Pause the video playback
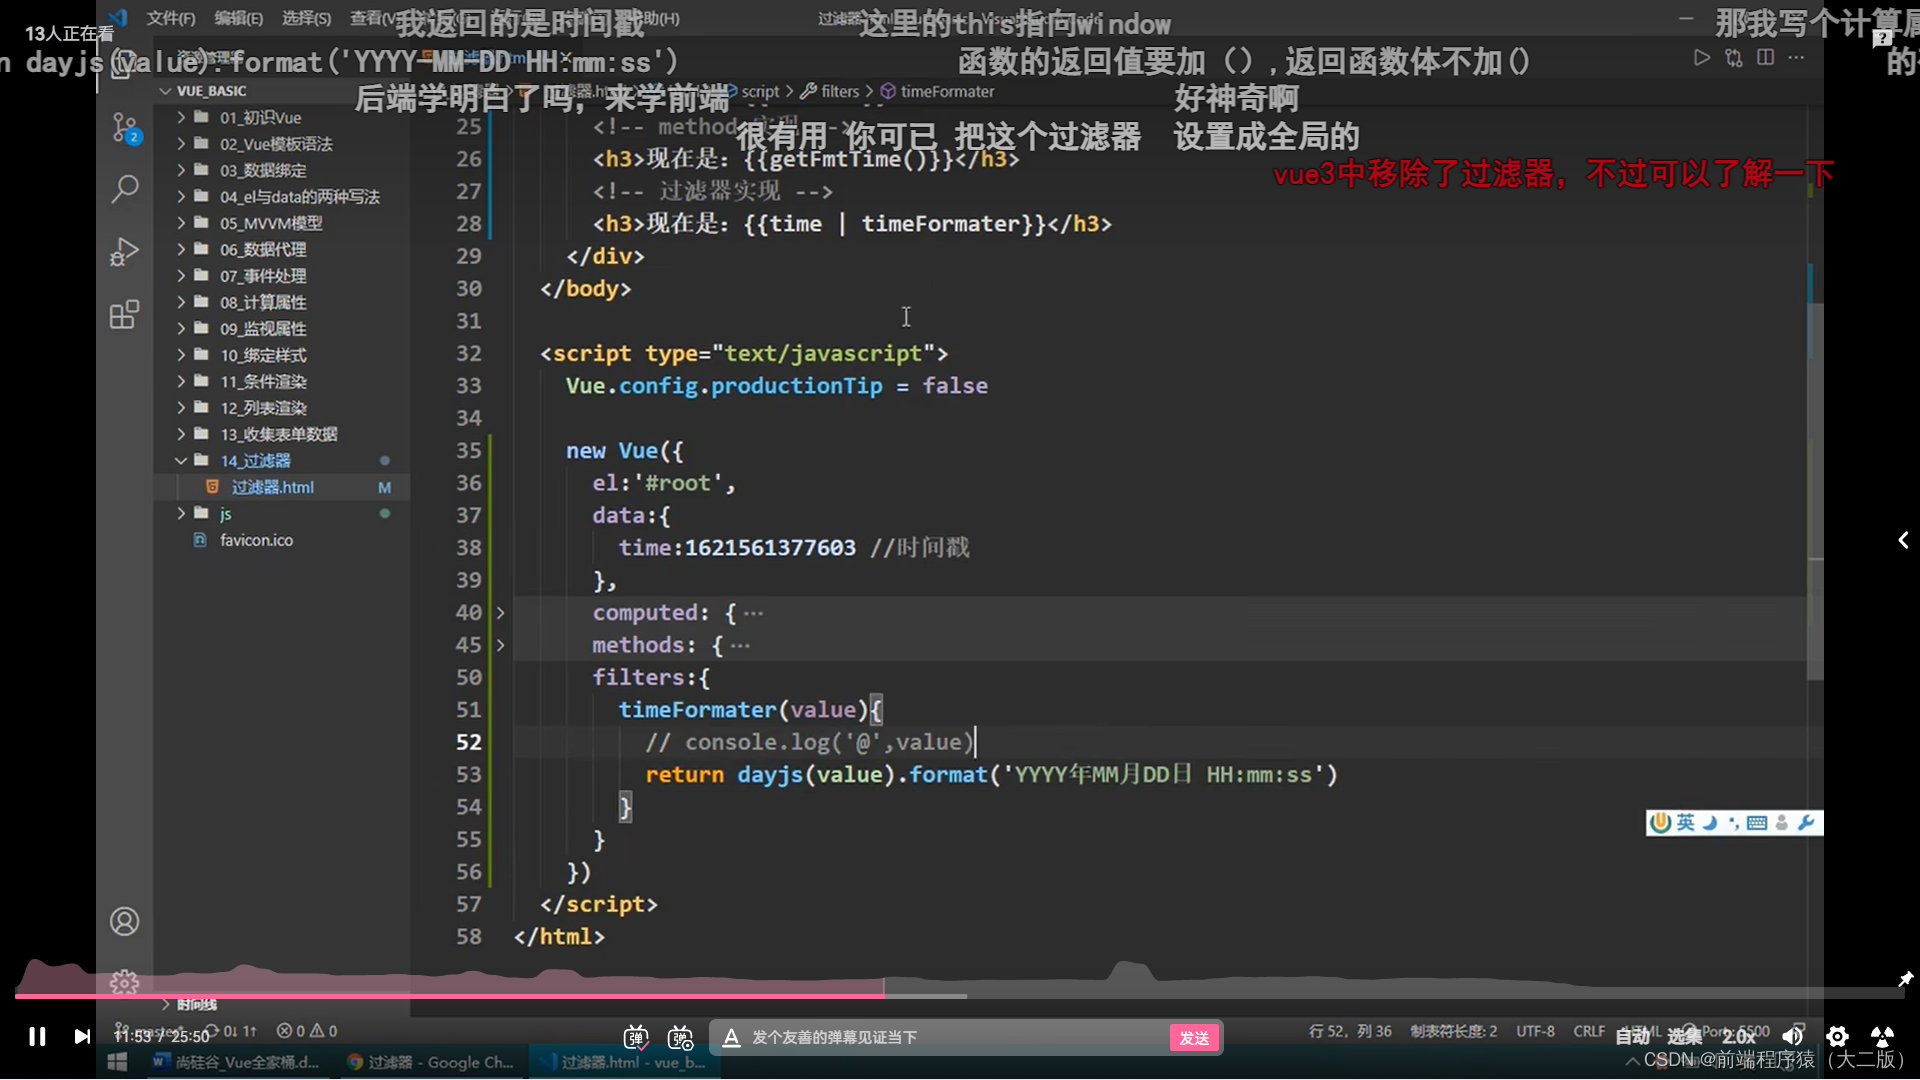Image resolution: width=1920 pixels, height=1080 pixels. [x=37, y=1036]
